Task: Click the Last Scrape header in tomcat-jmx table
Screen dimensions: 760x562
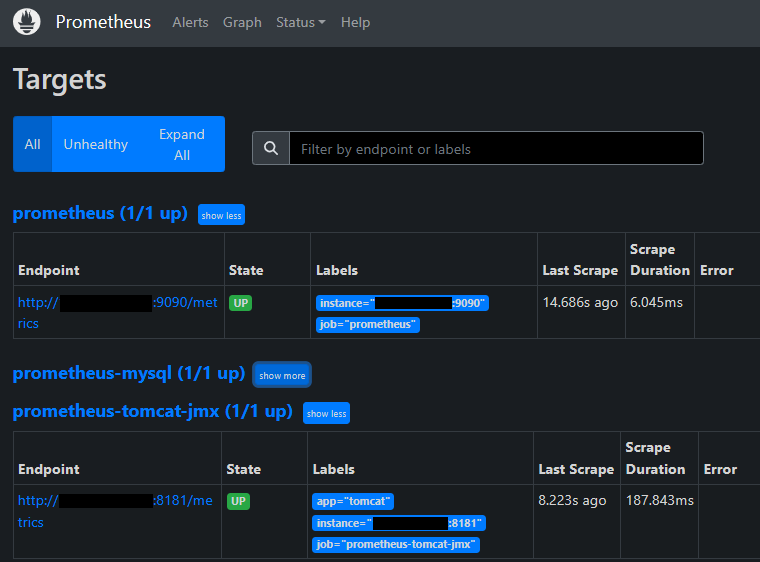Action: click(576, 469)
